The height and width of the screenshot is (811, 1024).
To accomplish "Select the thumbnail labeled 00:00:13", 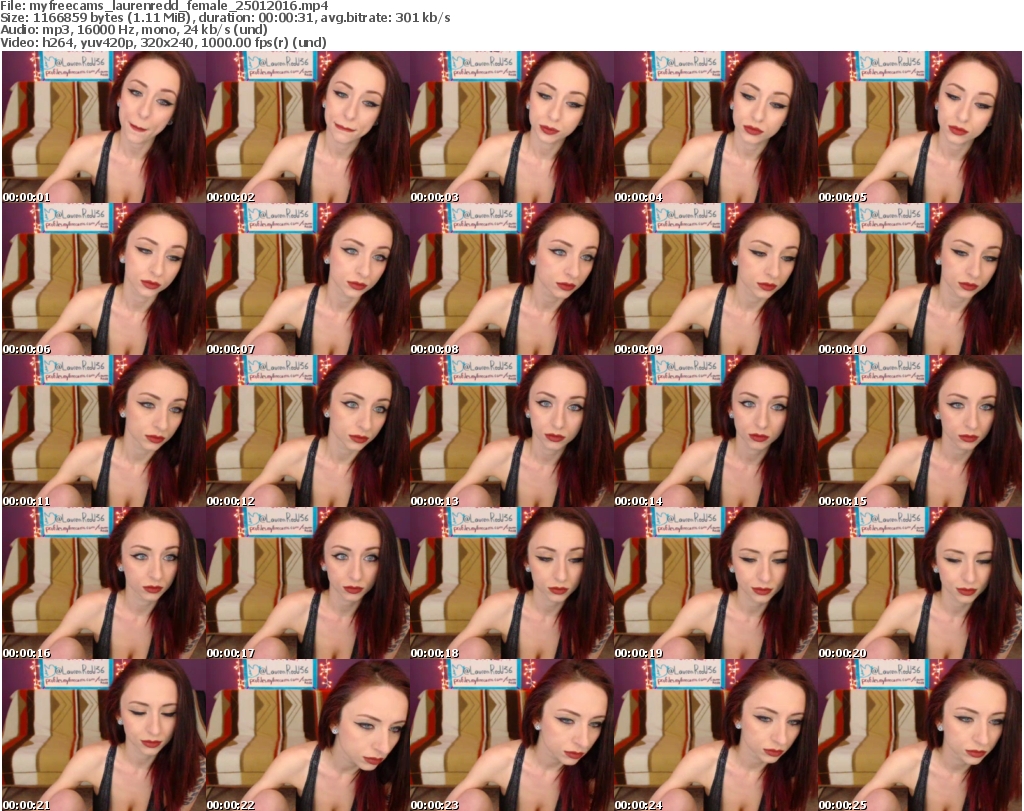I will 511,432.
